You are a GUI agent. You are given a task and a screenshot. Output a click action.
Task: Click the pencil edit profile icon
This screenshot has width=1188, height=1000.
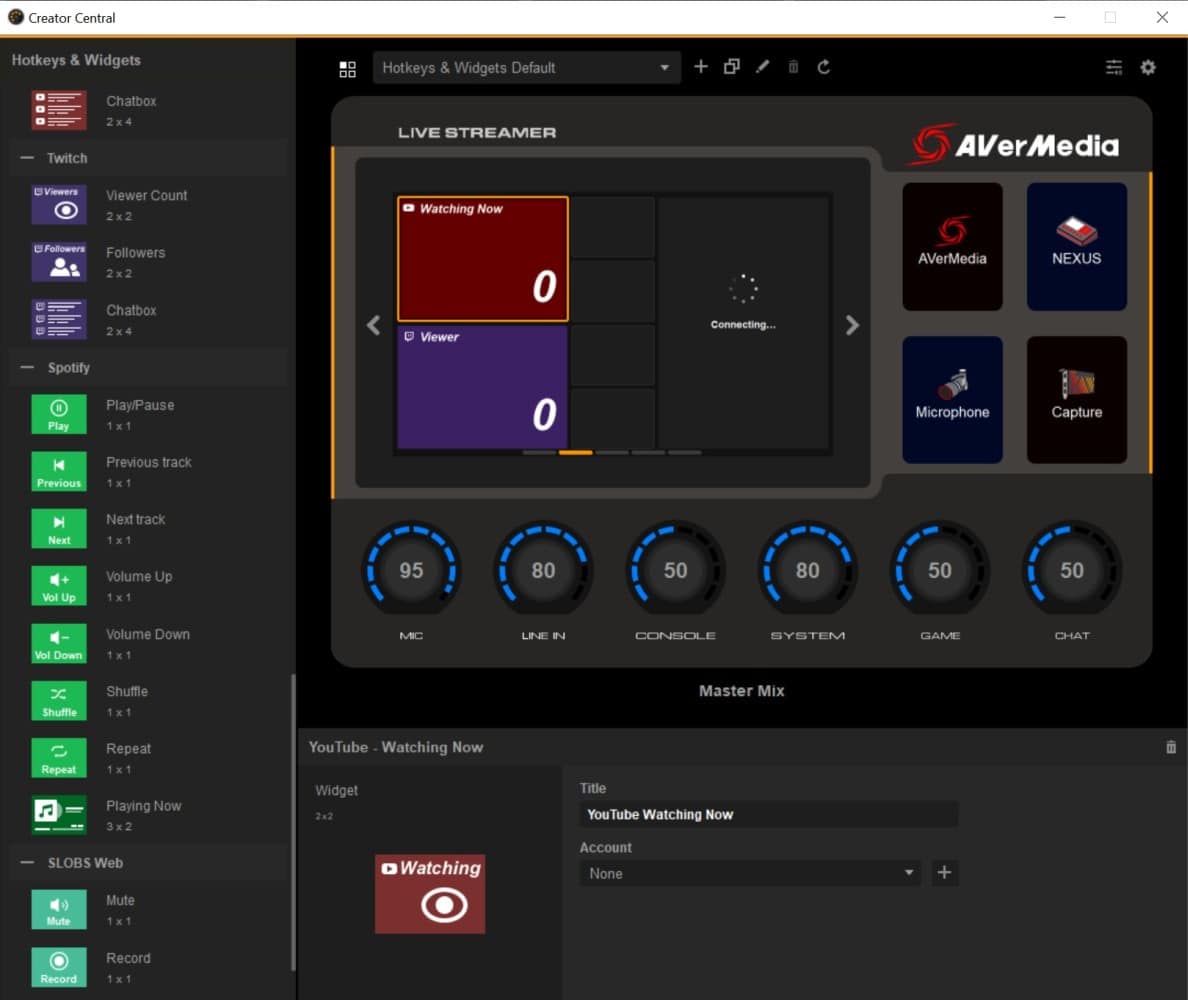point(763,67)
